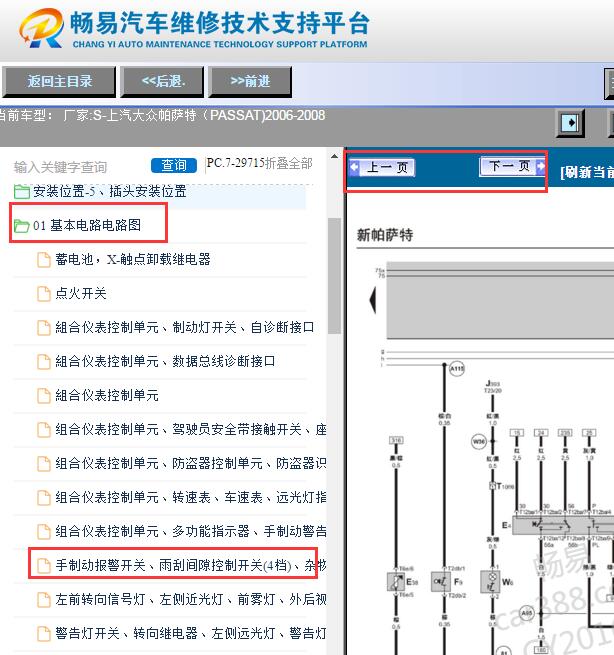Image resolution: width=614 pixels, height=655 pixels.
Task: Click the folder icon beside 安装位置-5
Action: [21, 192]
